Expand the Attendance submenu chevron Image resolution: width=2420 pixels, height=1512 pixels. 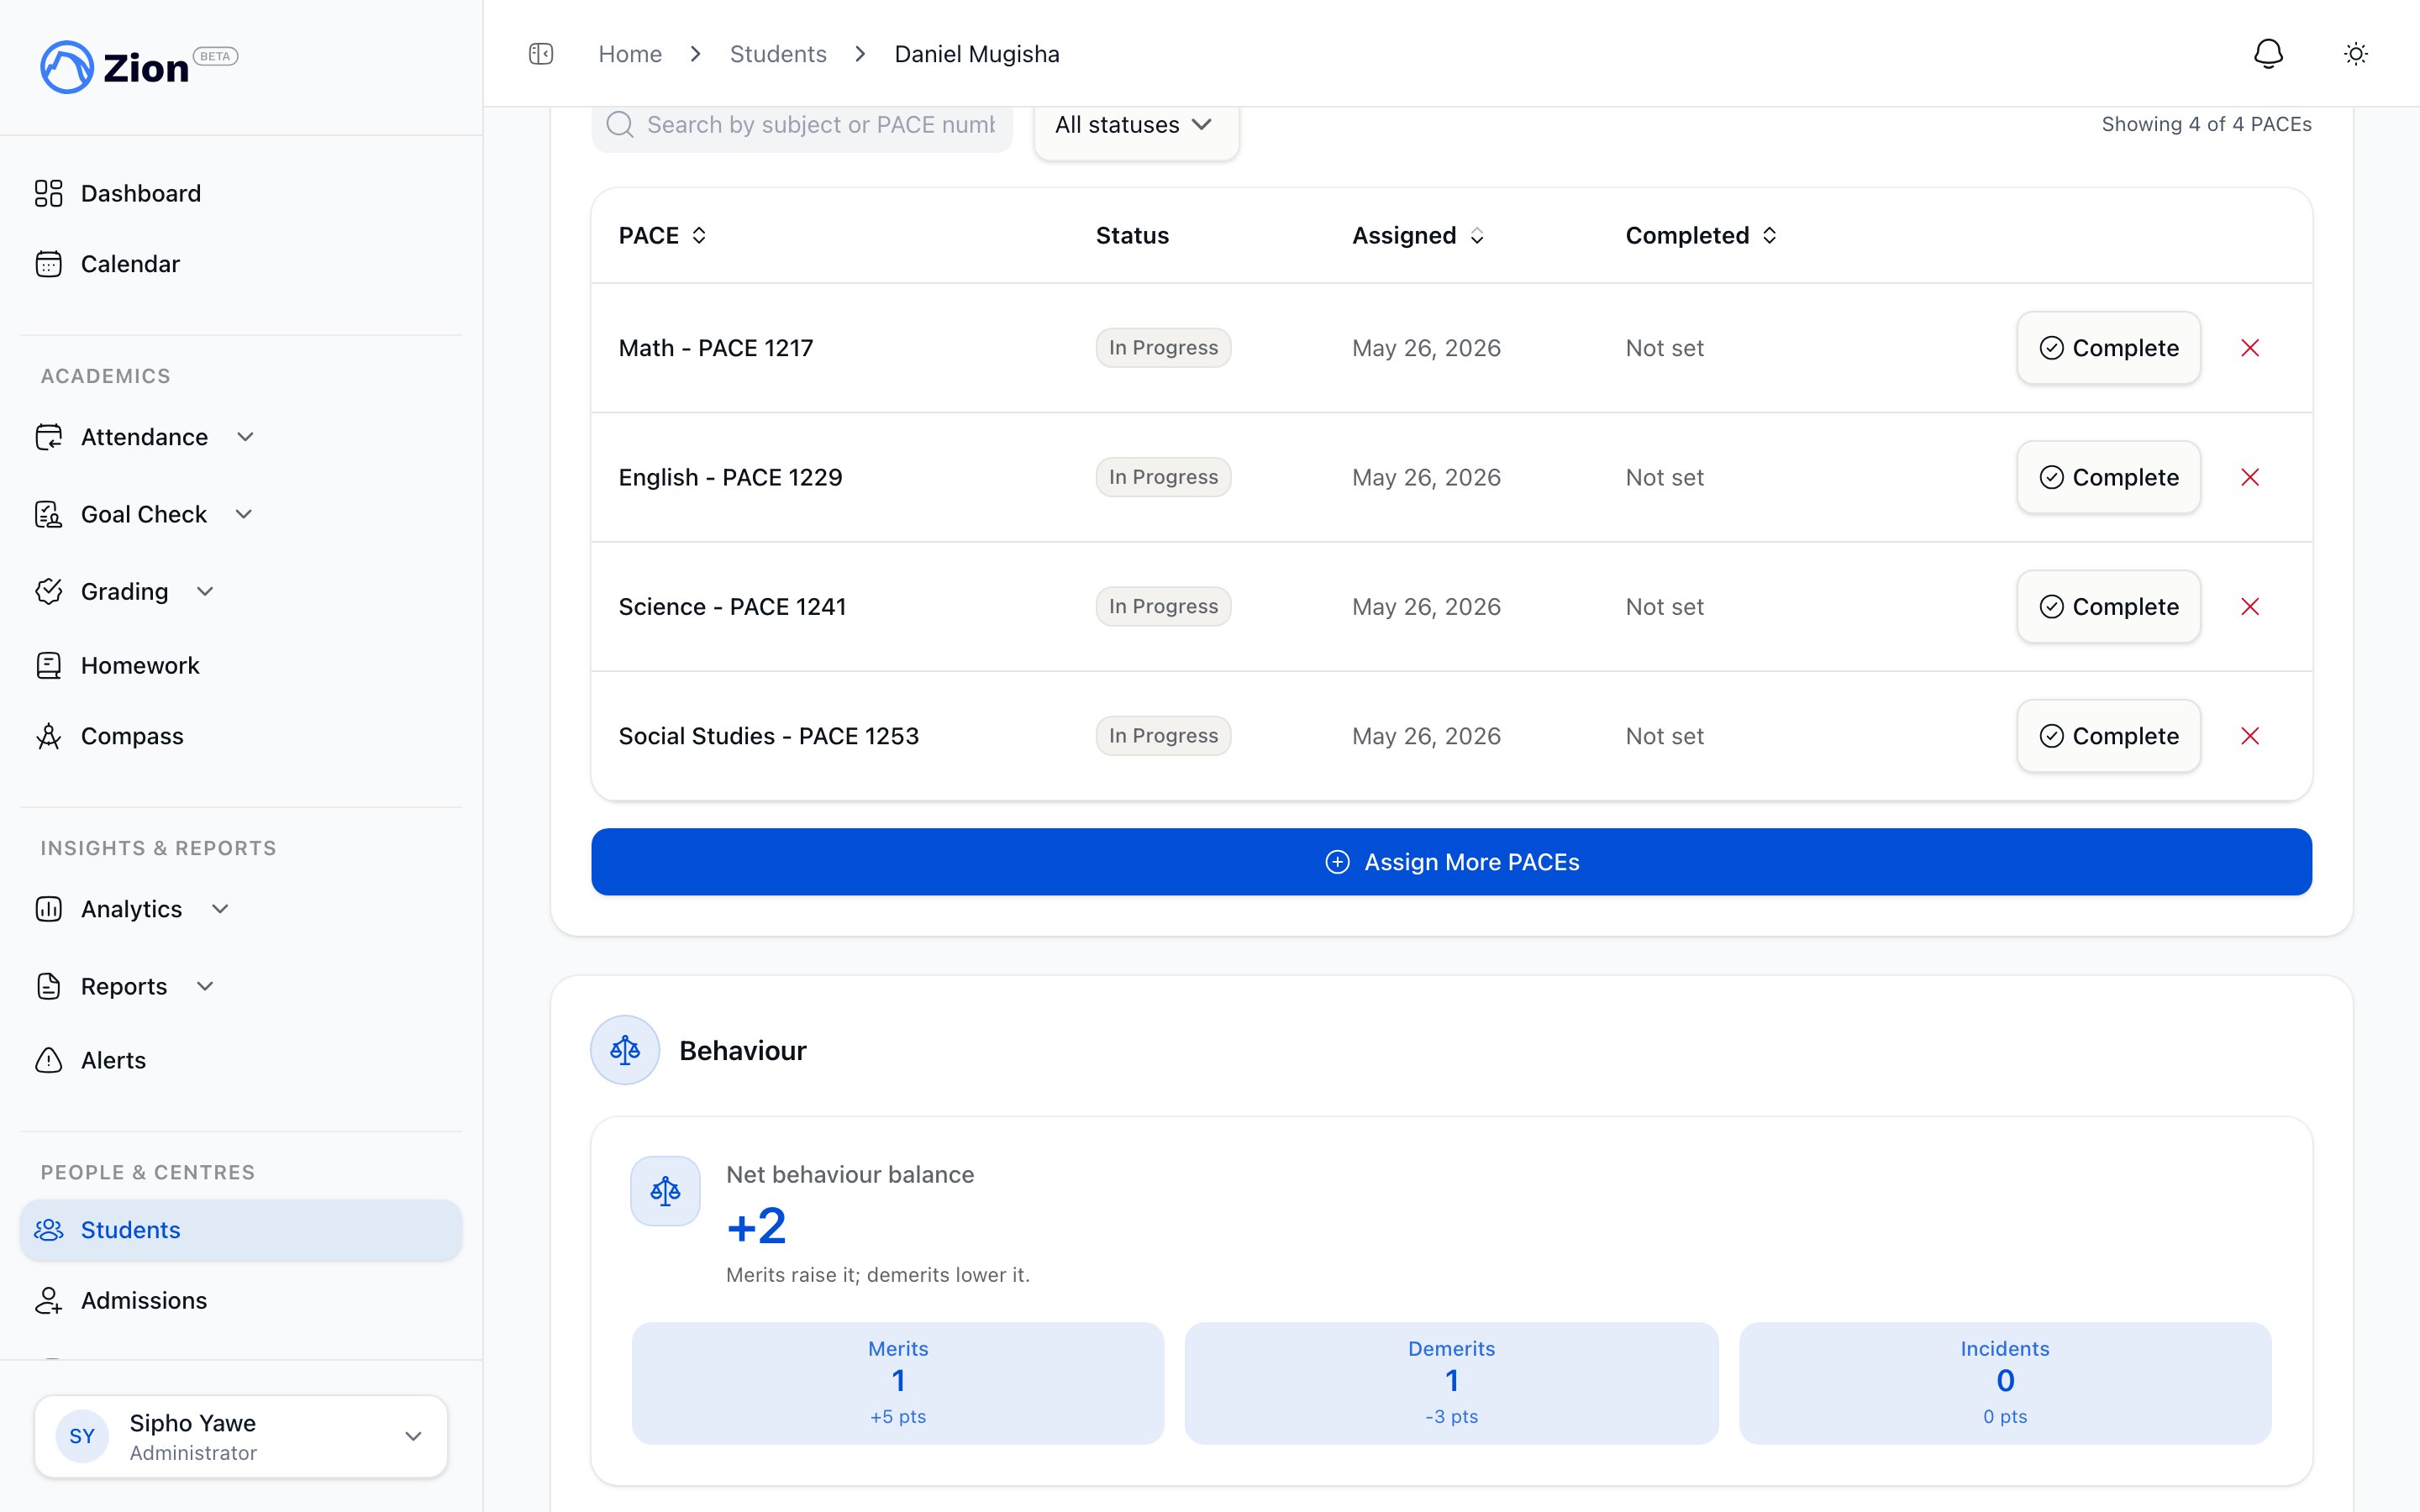pyautogui.click(x=245, y=437)
